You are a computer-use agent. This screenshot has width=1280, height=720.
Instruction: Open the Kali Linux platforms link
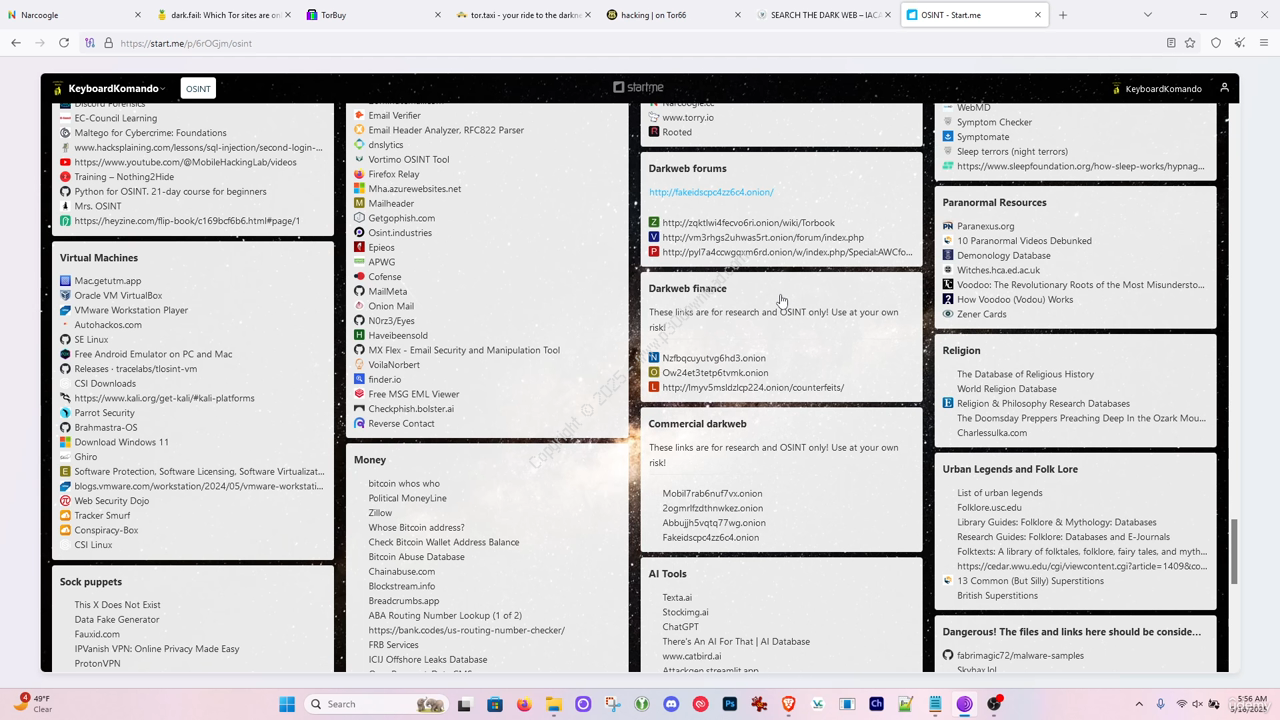164,398
